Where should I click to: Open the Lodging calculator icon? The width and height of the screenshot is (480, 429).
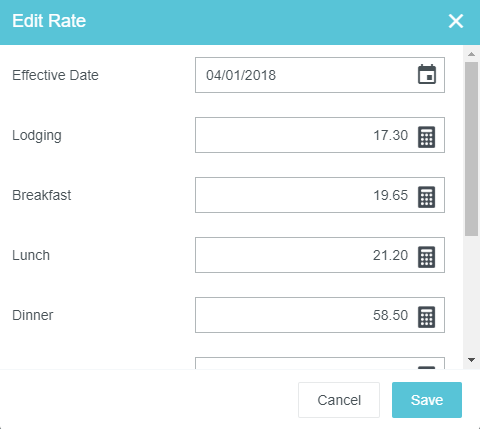427,137
